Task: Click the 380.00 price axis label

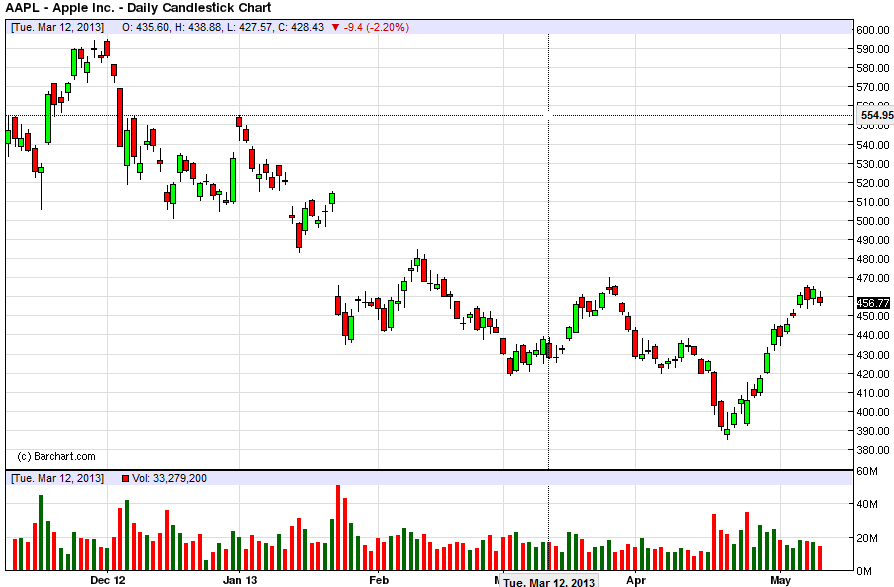Action: pos(873,450)
